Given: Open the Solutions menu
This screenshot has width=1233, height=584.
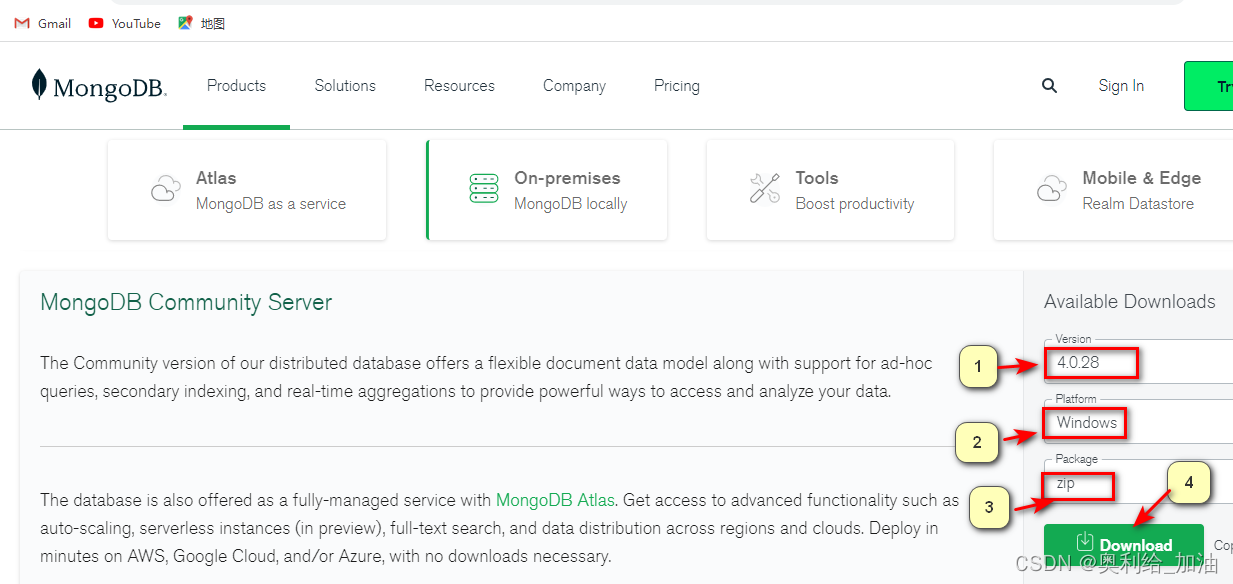Looking at the screenshot, I should coord(345,86).
